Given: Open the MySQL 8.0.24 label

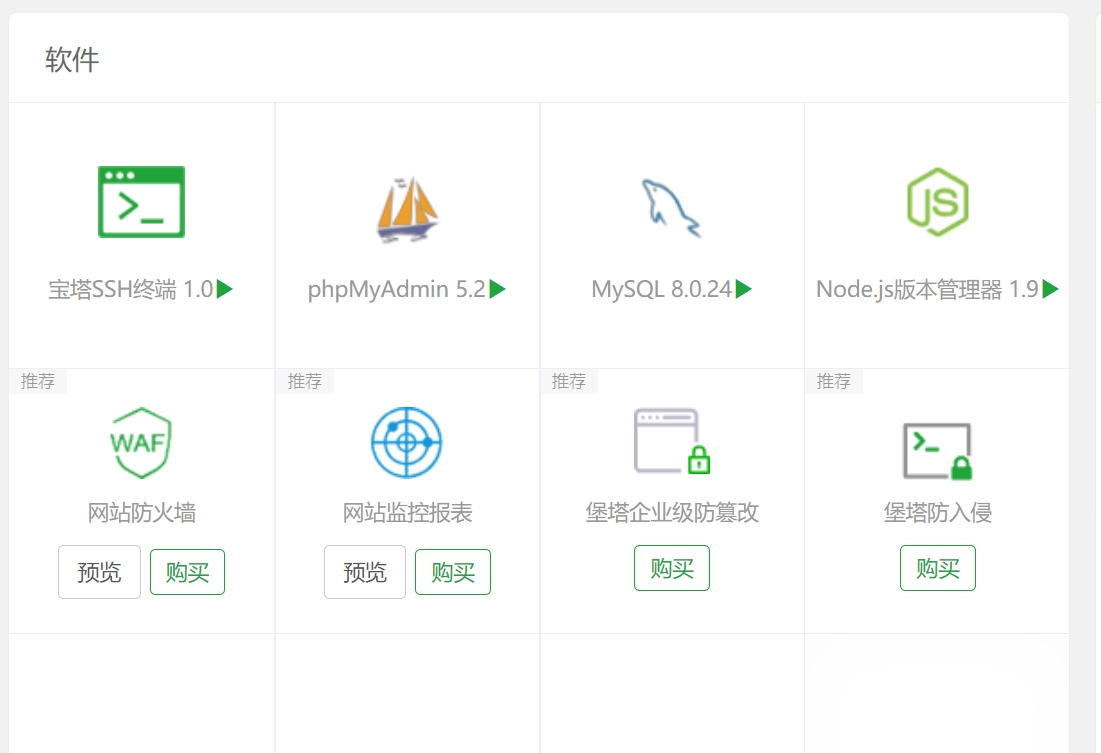Looking at the screenshot, I should [x=661, y=289].
